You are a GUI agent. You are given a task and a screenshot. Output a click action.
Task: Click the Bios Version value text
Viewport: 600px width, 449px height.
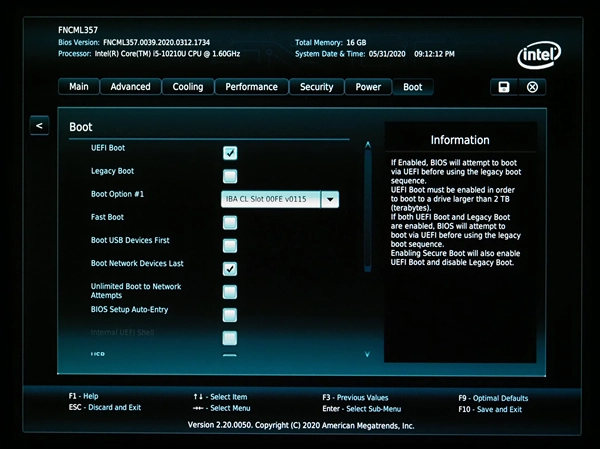(x=157, y=42)
